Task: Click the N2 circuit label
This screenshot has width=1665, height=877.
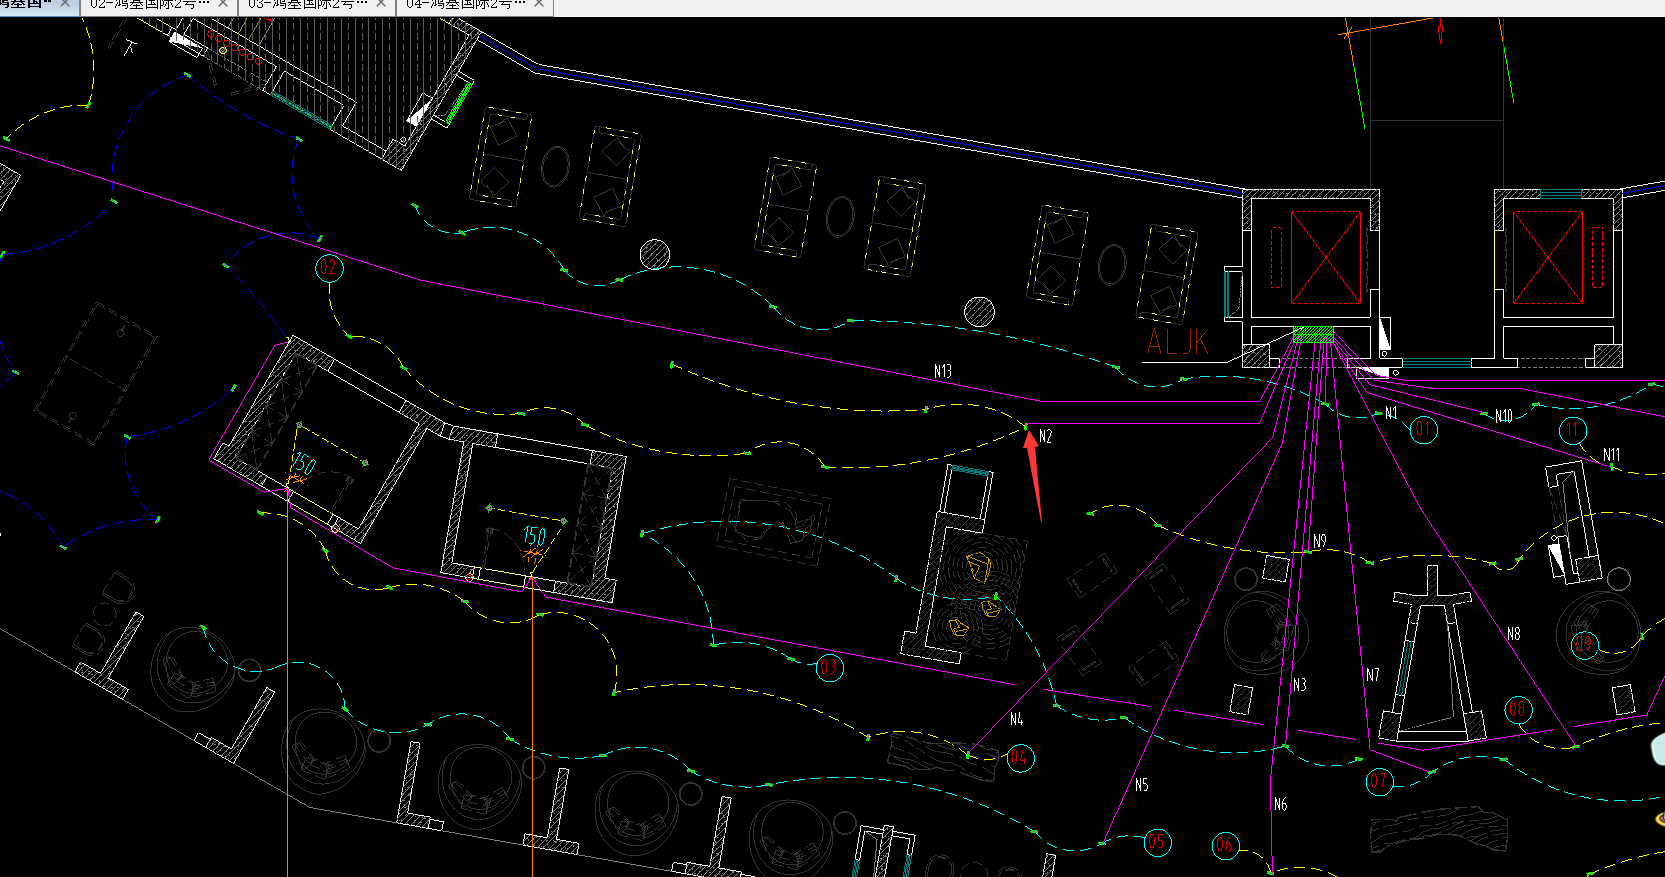Action: coord(1045,436)
